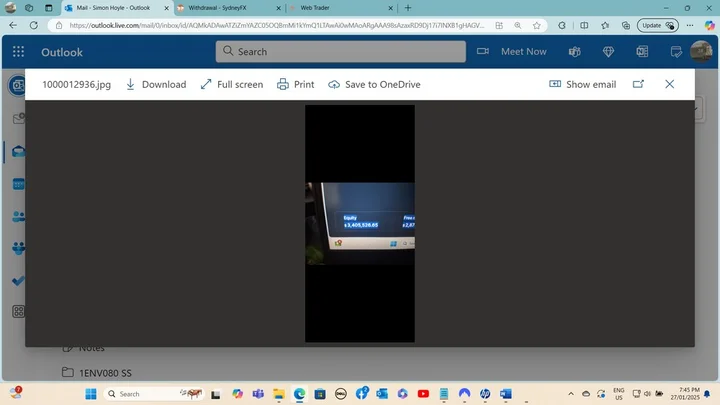Open account profile picture menu
Screen dimensions: 720x405
(701, 51)
